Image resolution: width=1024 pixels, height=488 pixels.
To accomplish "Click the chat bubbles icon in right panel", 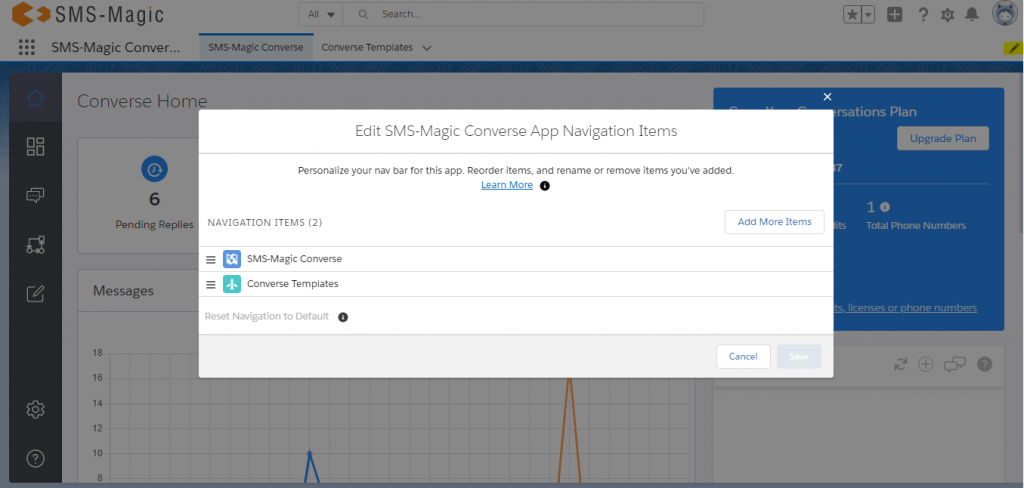I will point(955,365).
